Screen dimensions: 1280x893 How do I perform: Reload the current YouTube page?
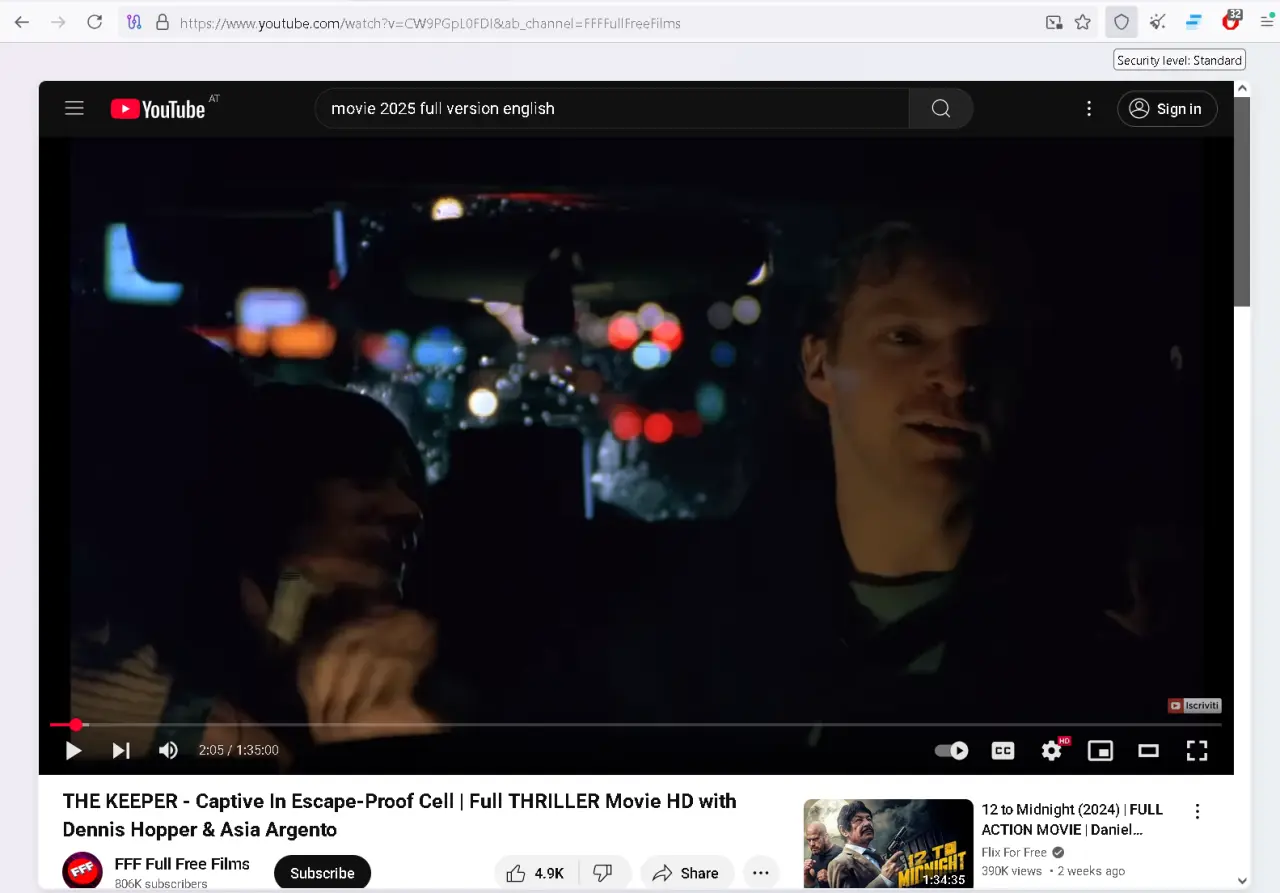[94, 22]
